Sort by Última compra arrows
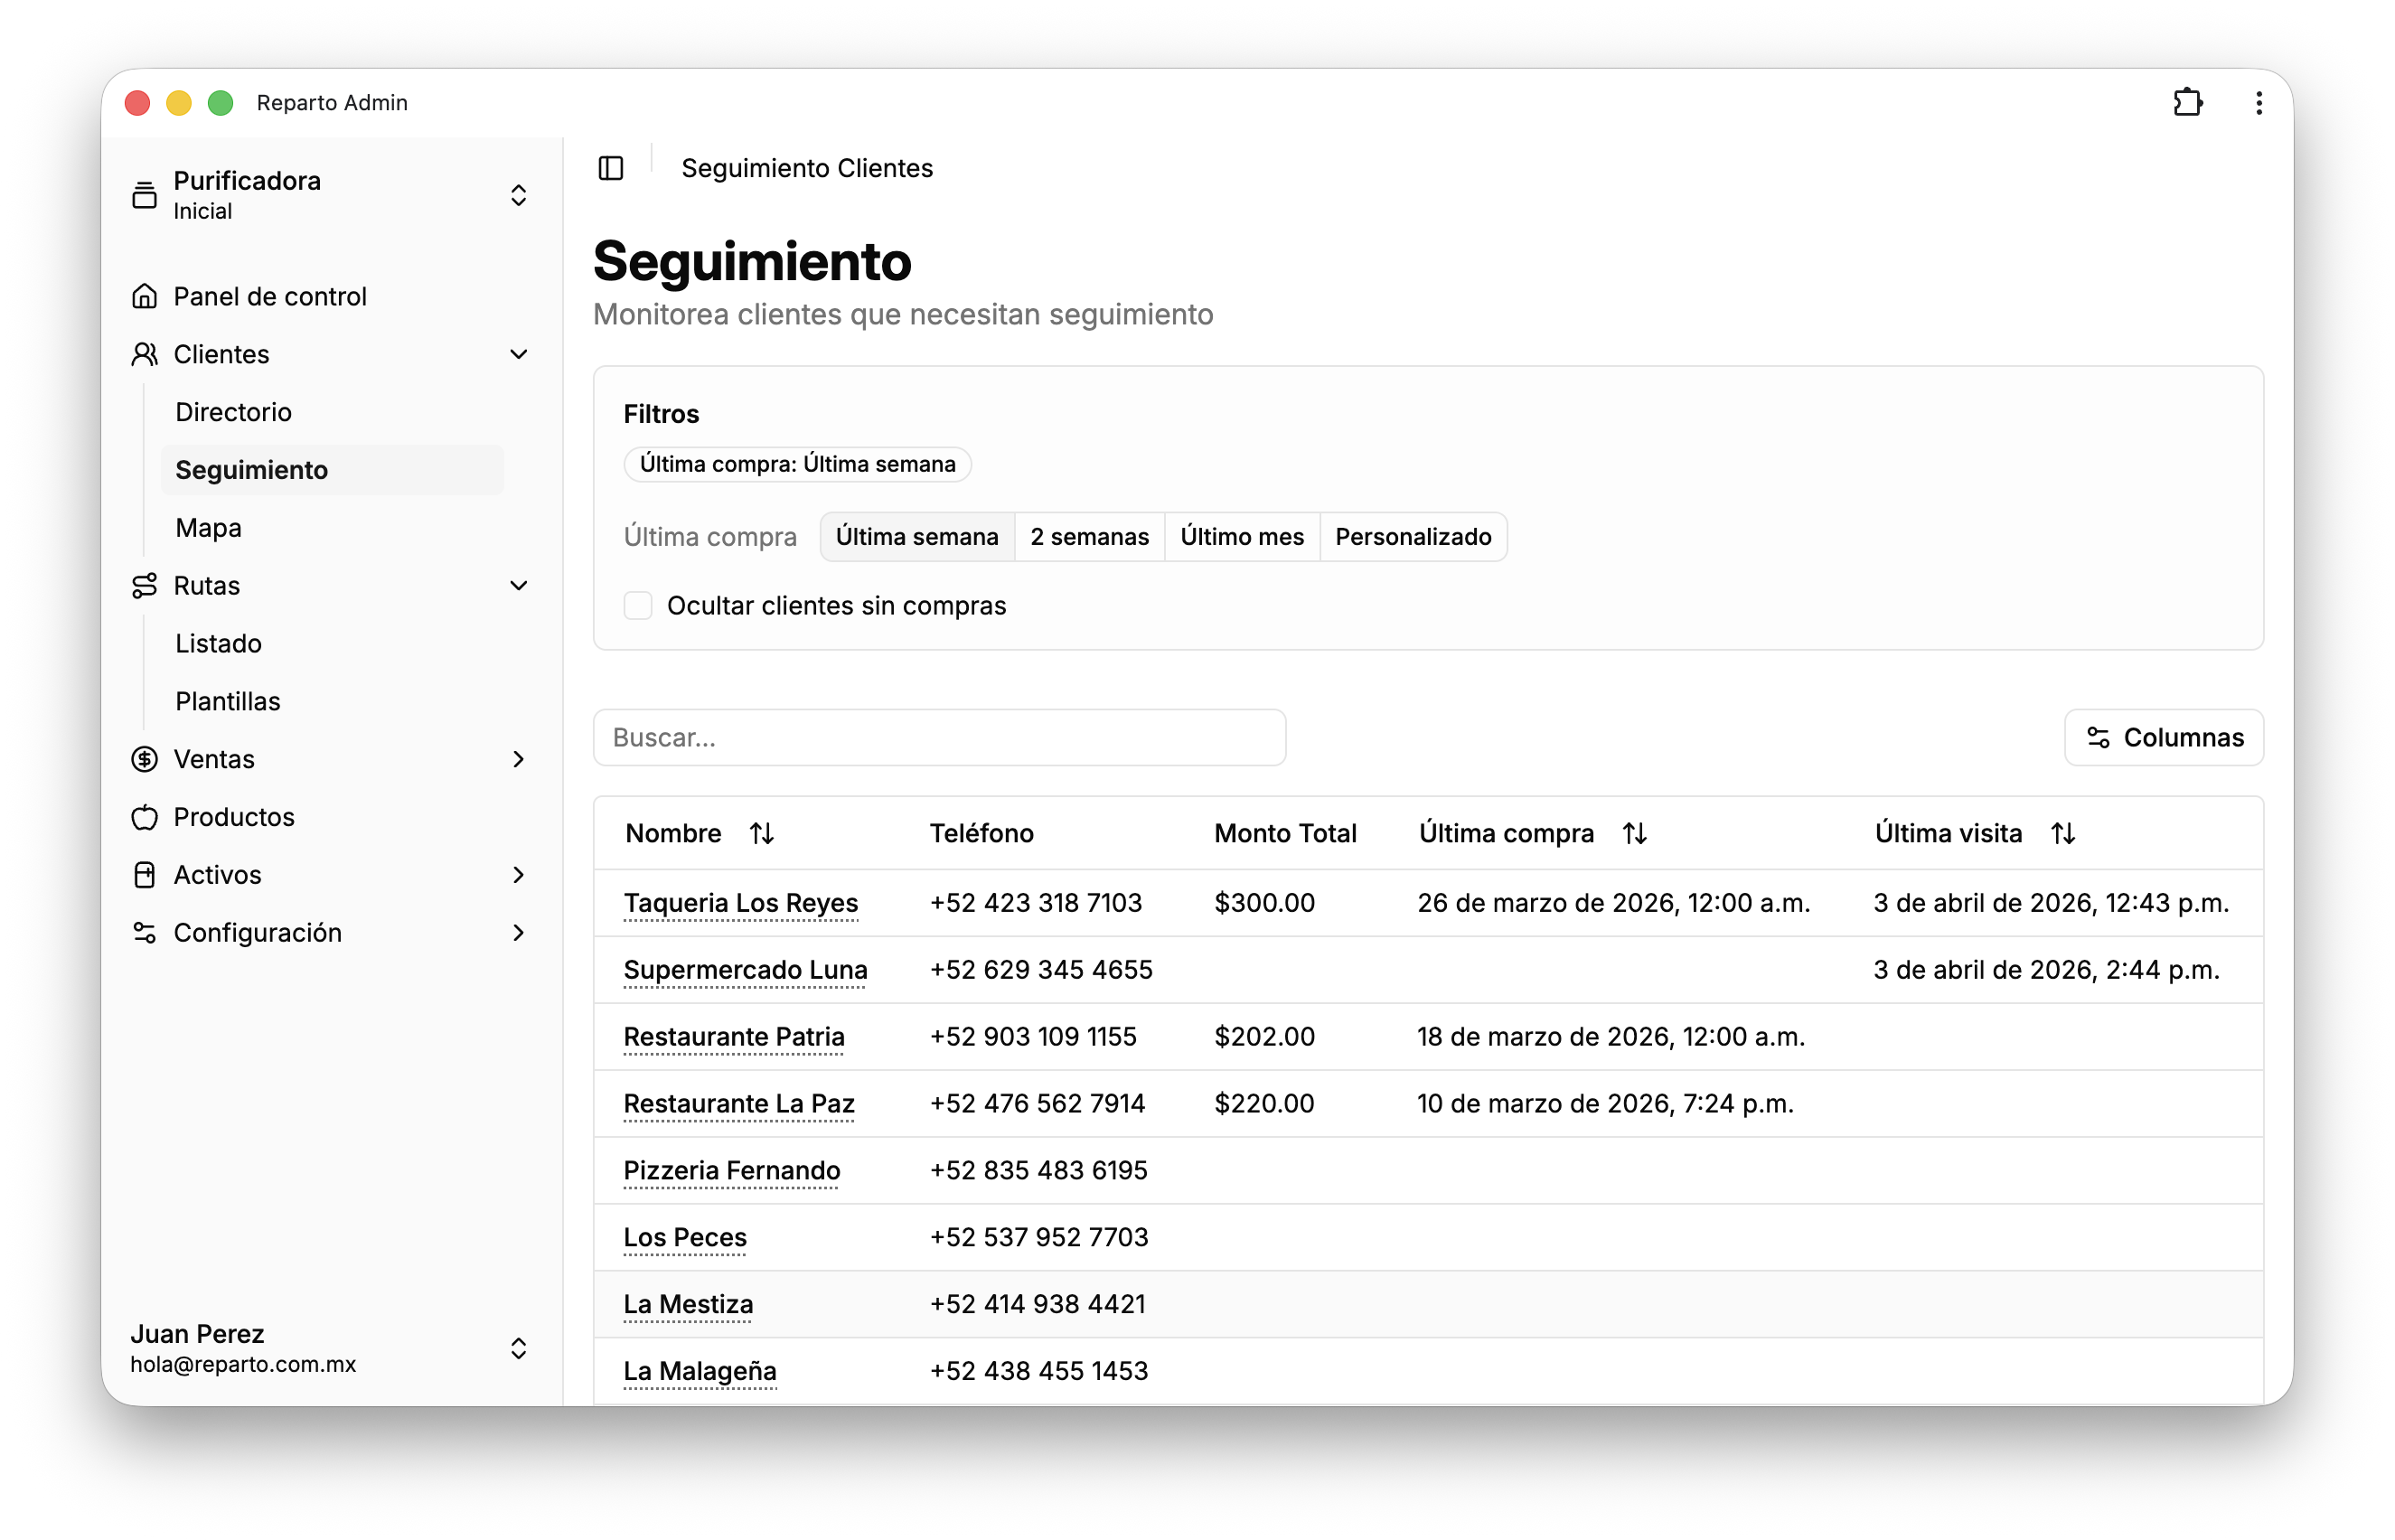Viewport: 2395px width, 1540px height. click(x=1634, y=833)
